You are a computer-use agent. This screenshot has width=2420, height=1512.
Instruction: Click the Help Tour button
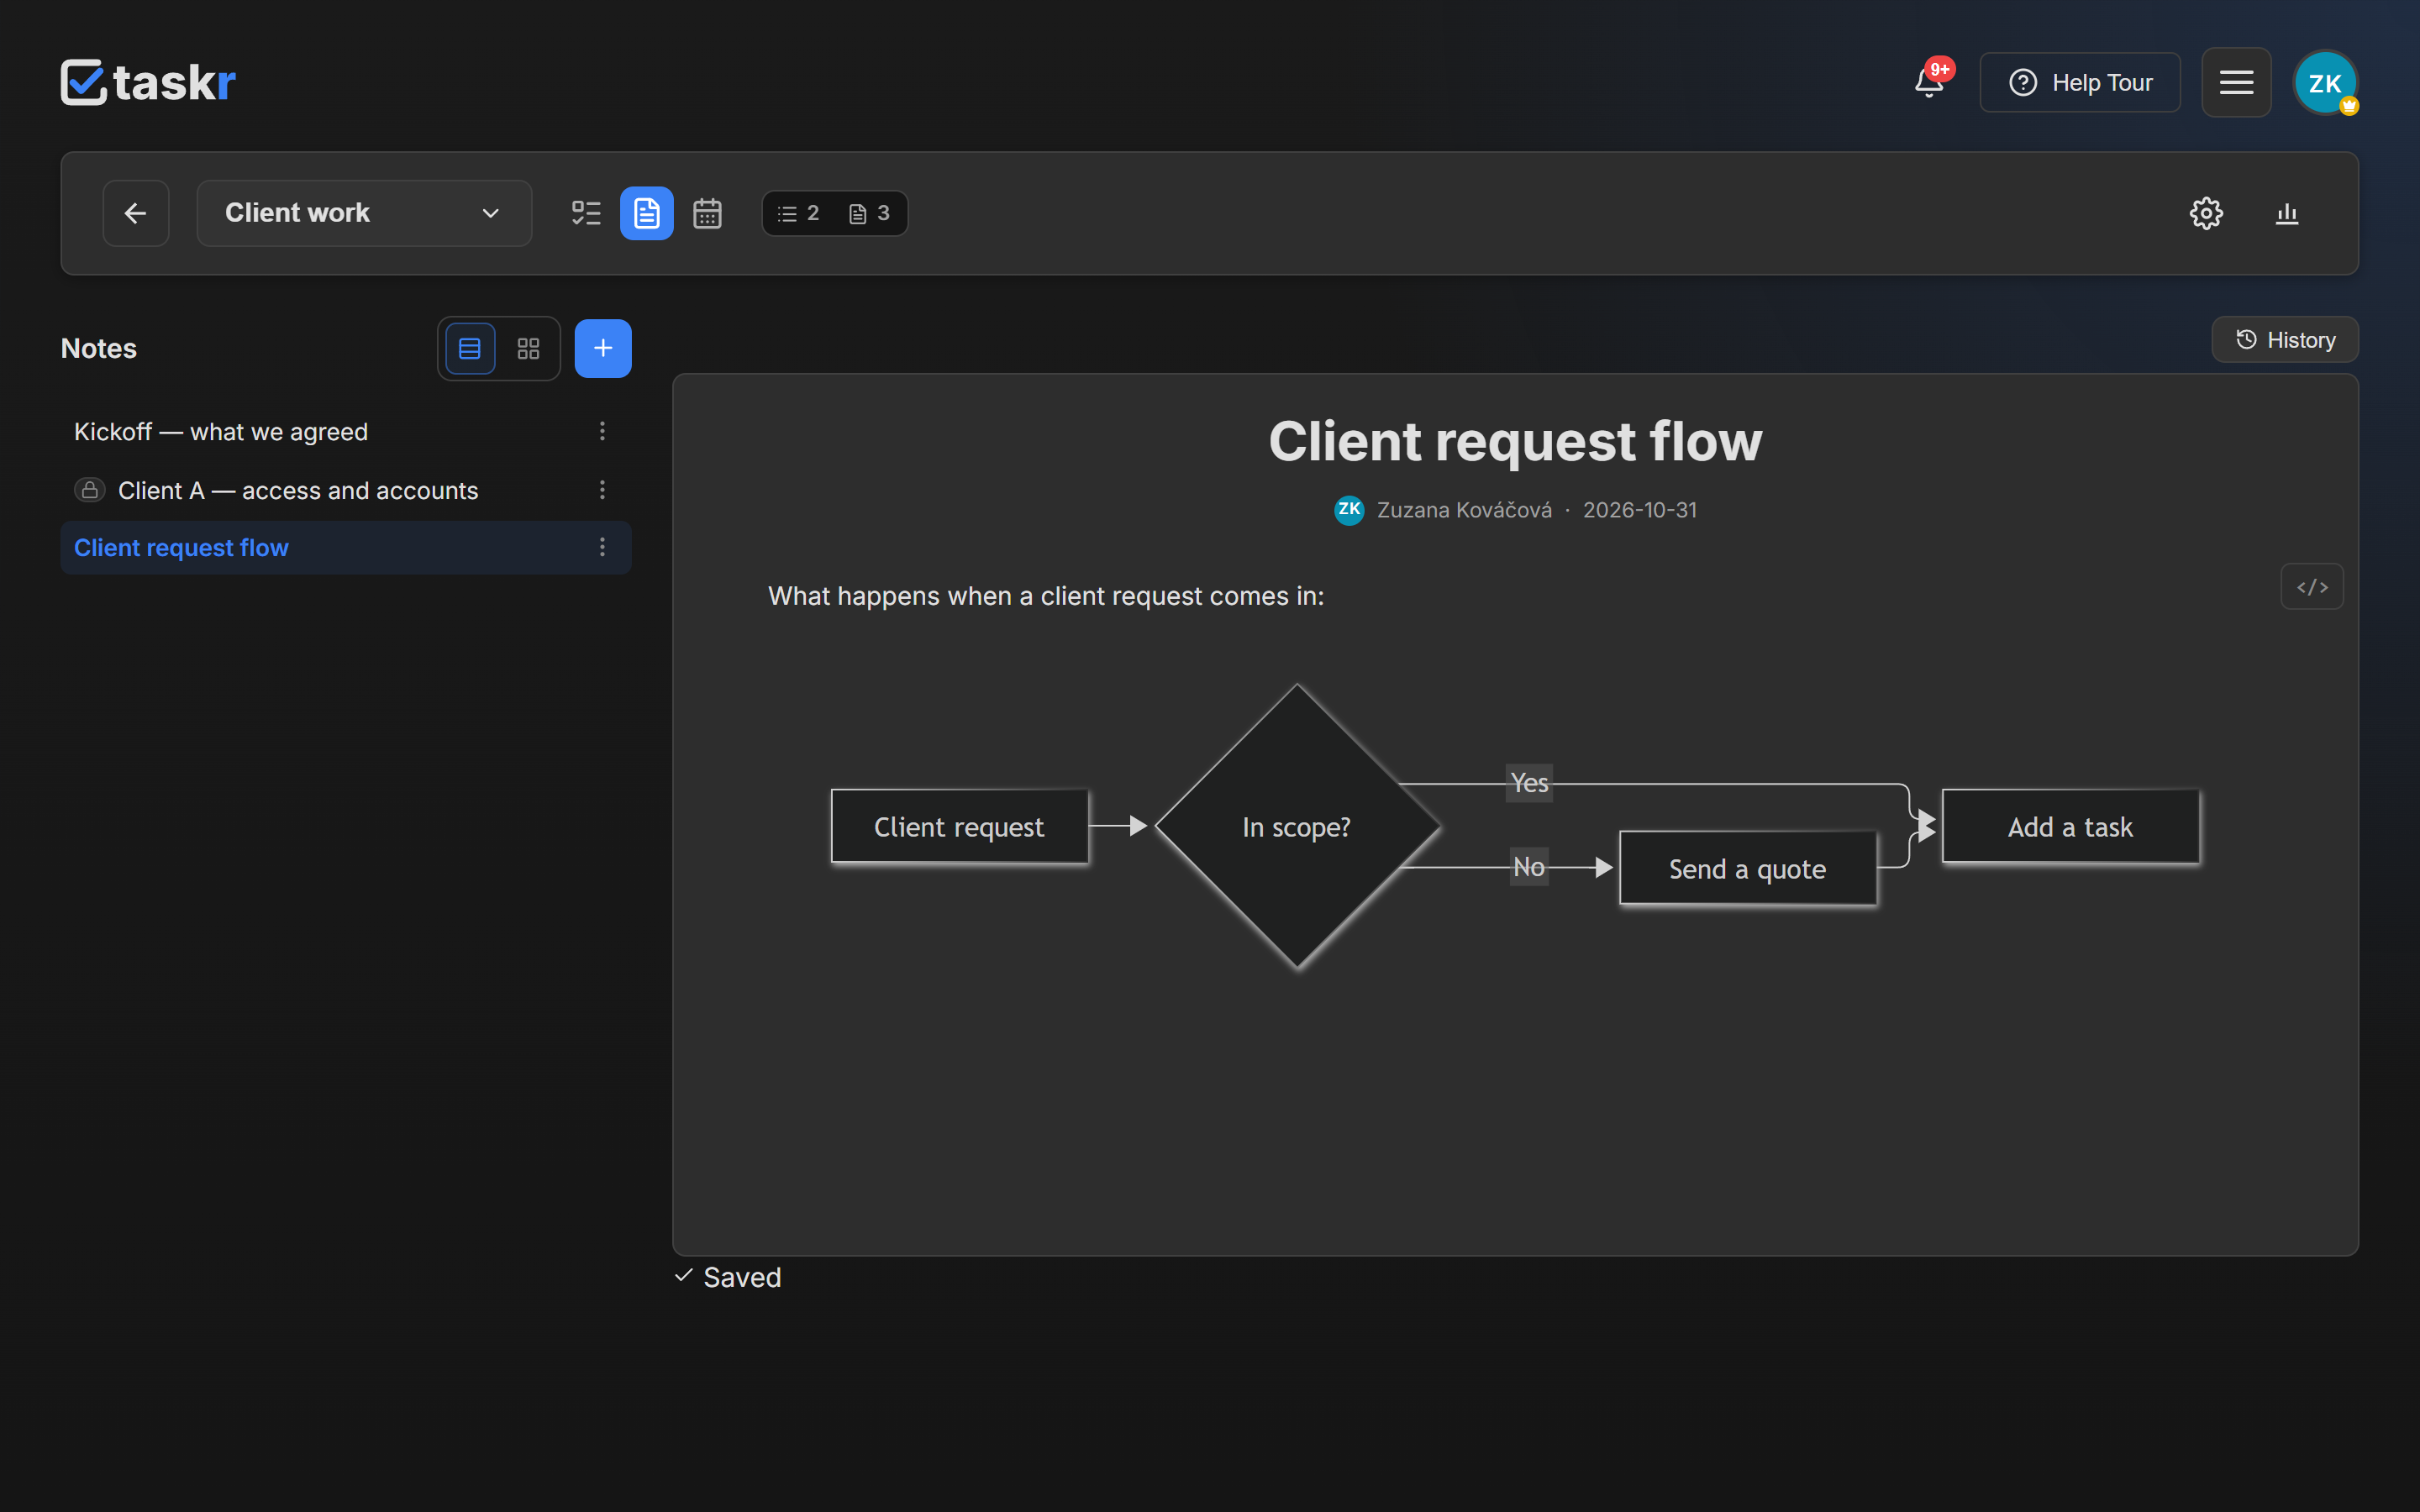coord(2080,82)
